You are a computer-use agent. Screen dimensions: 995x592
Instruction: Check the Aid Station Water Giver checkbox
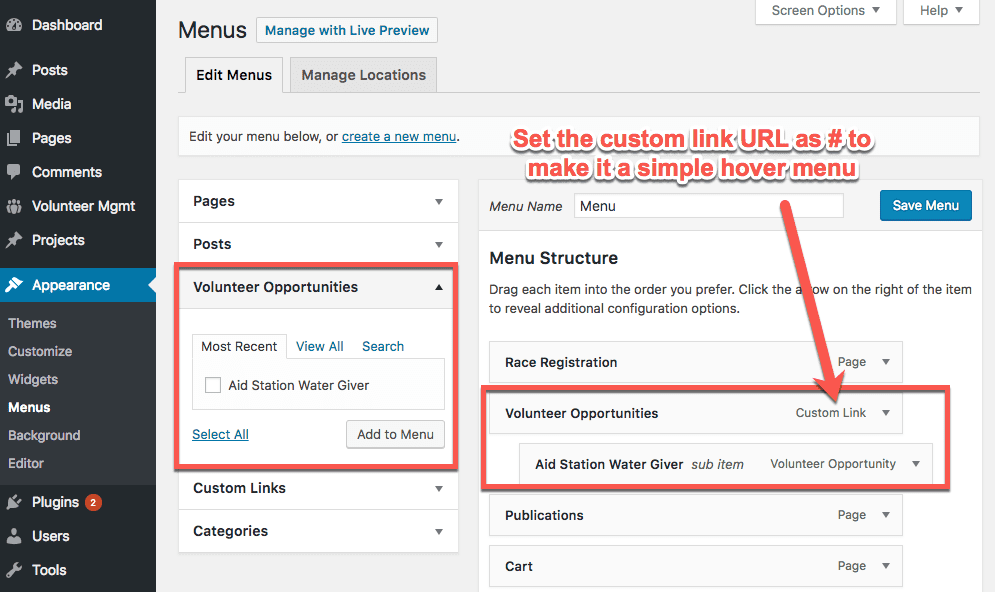[x=212, y=385]
